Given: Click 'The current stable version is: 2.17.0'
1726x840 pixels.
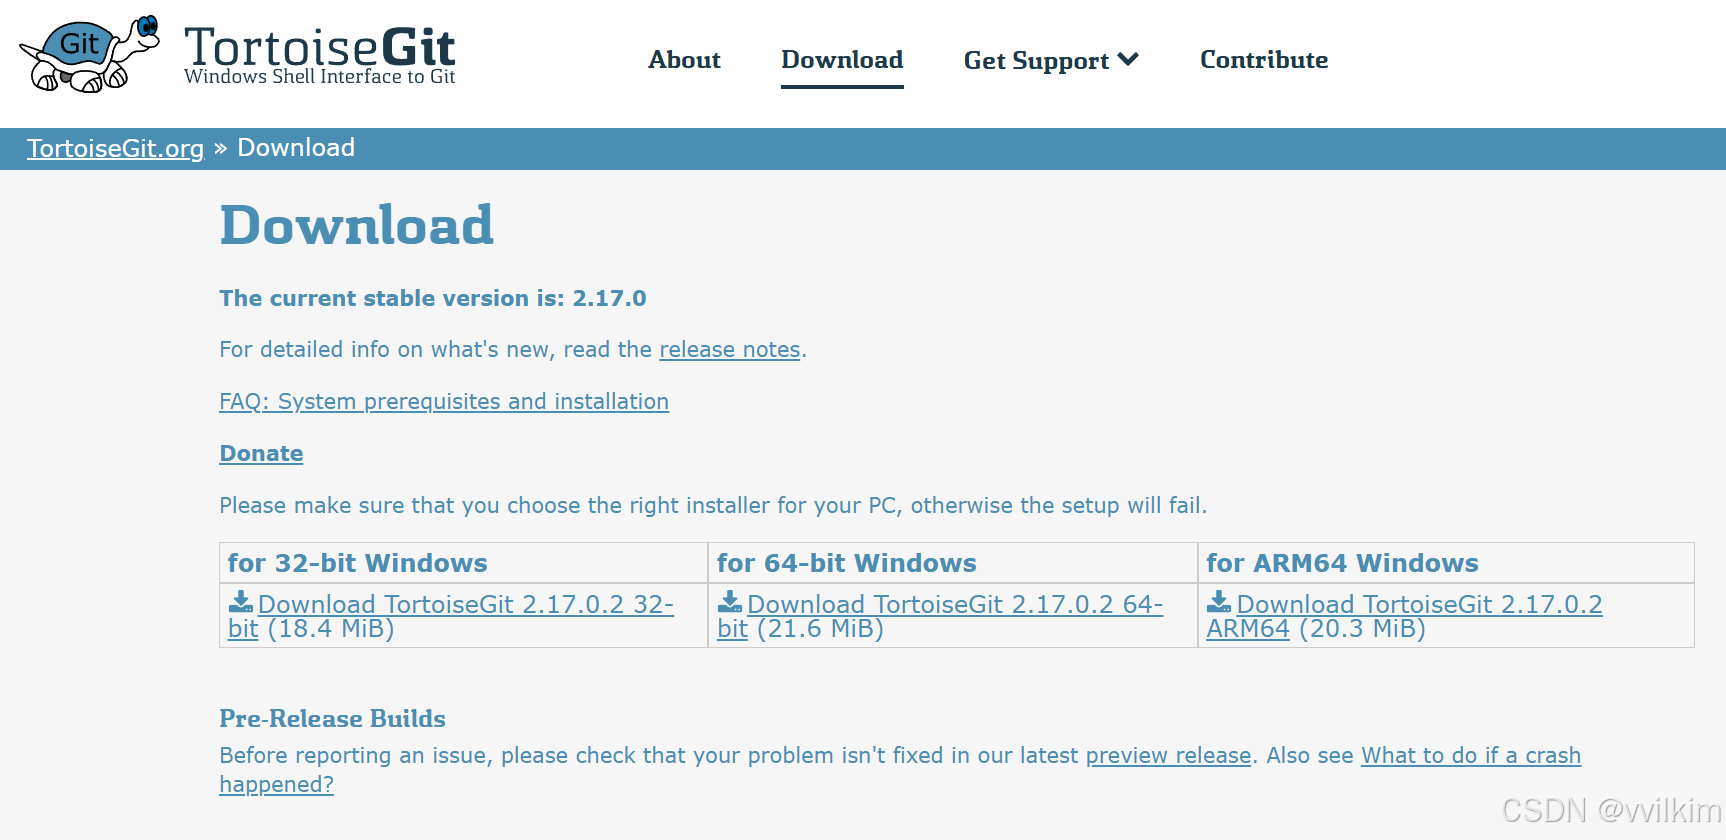Looking at the screenshot, I should coord(433,298).
